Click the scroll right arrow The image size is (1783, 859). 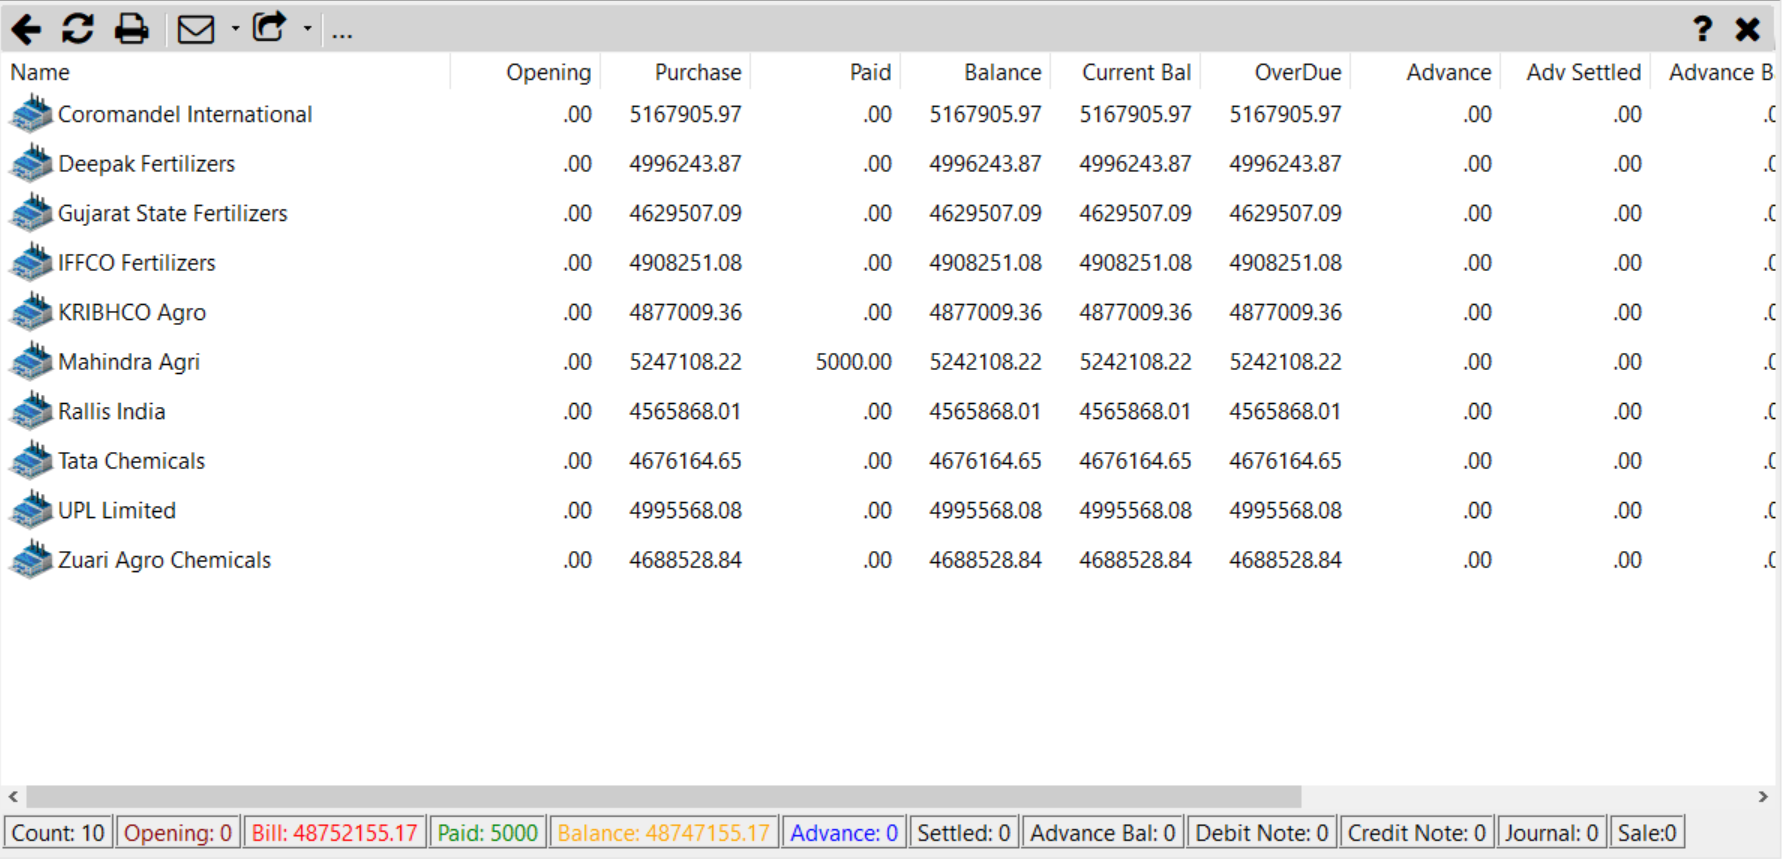(1763, 796)
